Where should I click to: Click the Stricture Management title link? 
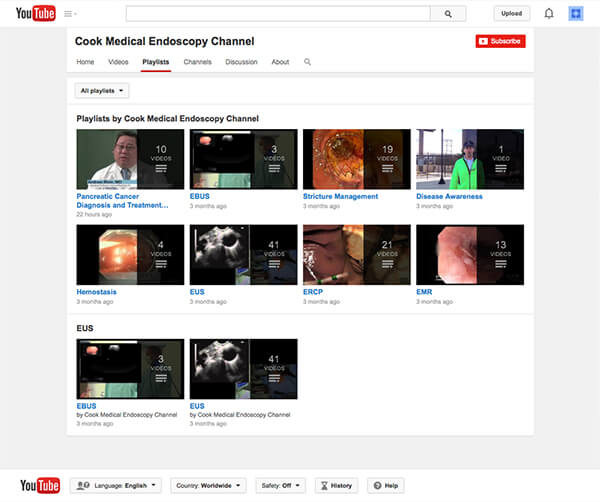(341, 196)
